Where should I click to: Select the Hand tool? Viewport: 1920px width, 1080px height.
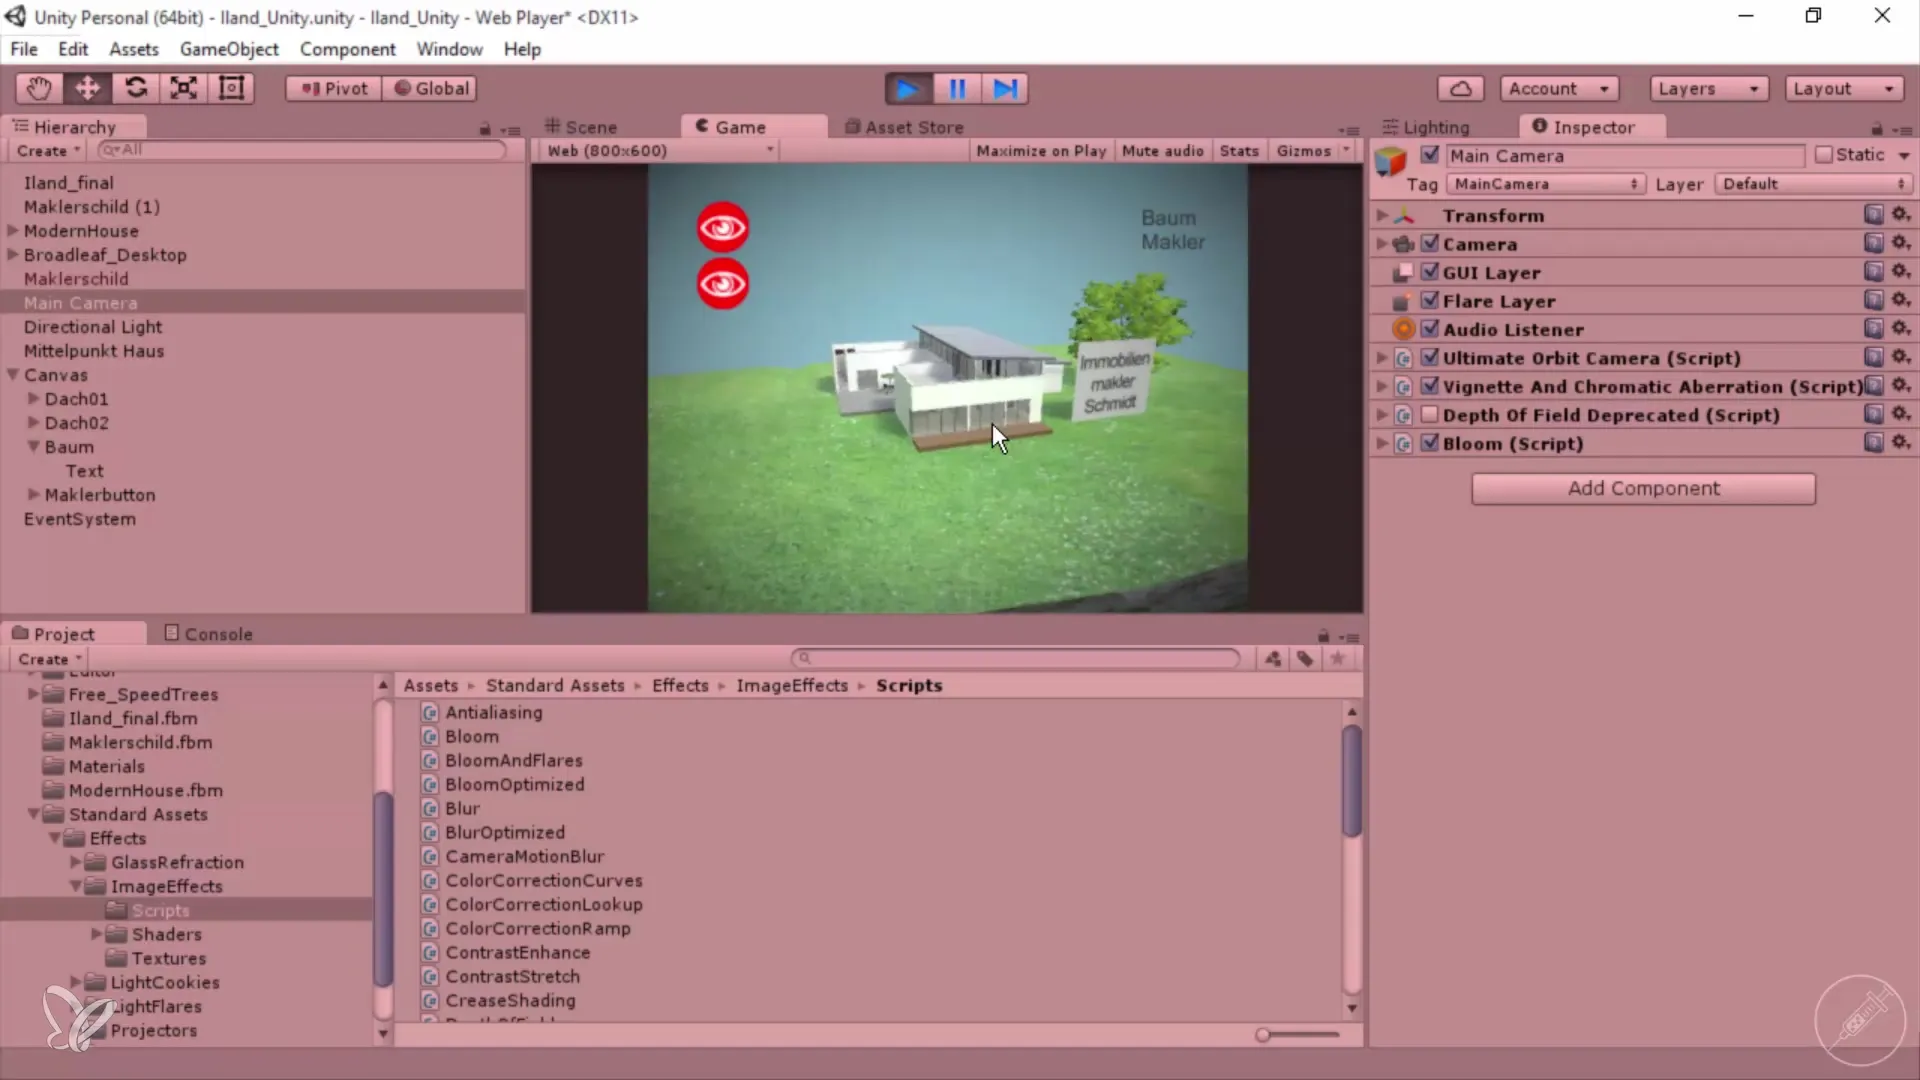point(39,88)
